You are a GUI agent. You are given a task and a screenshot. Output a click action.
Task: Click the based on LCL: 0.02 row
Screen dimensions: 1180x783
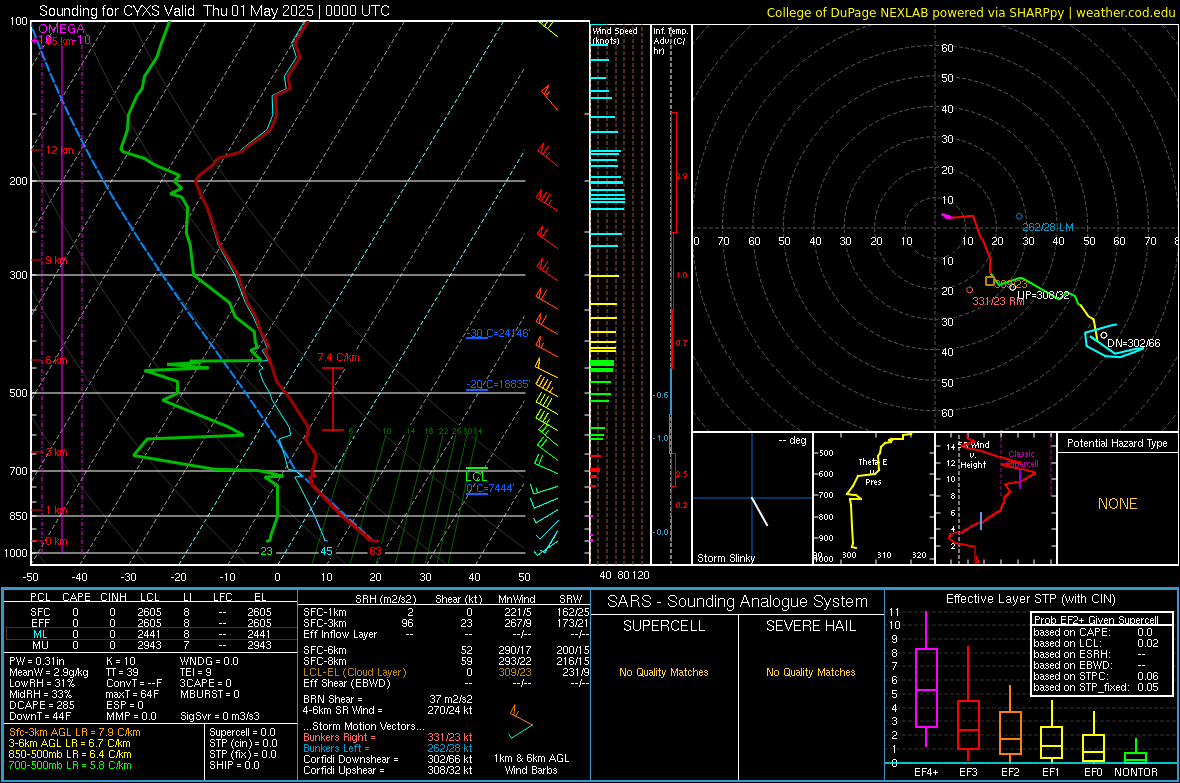click(1096, 643)
